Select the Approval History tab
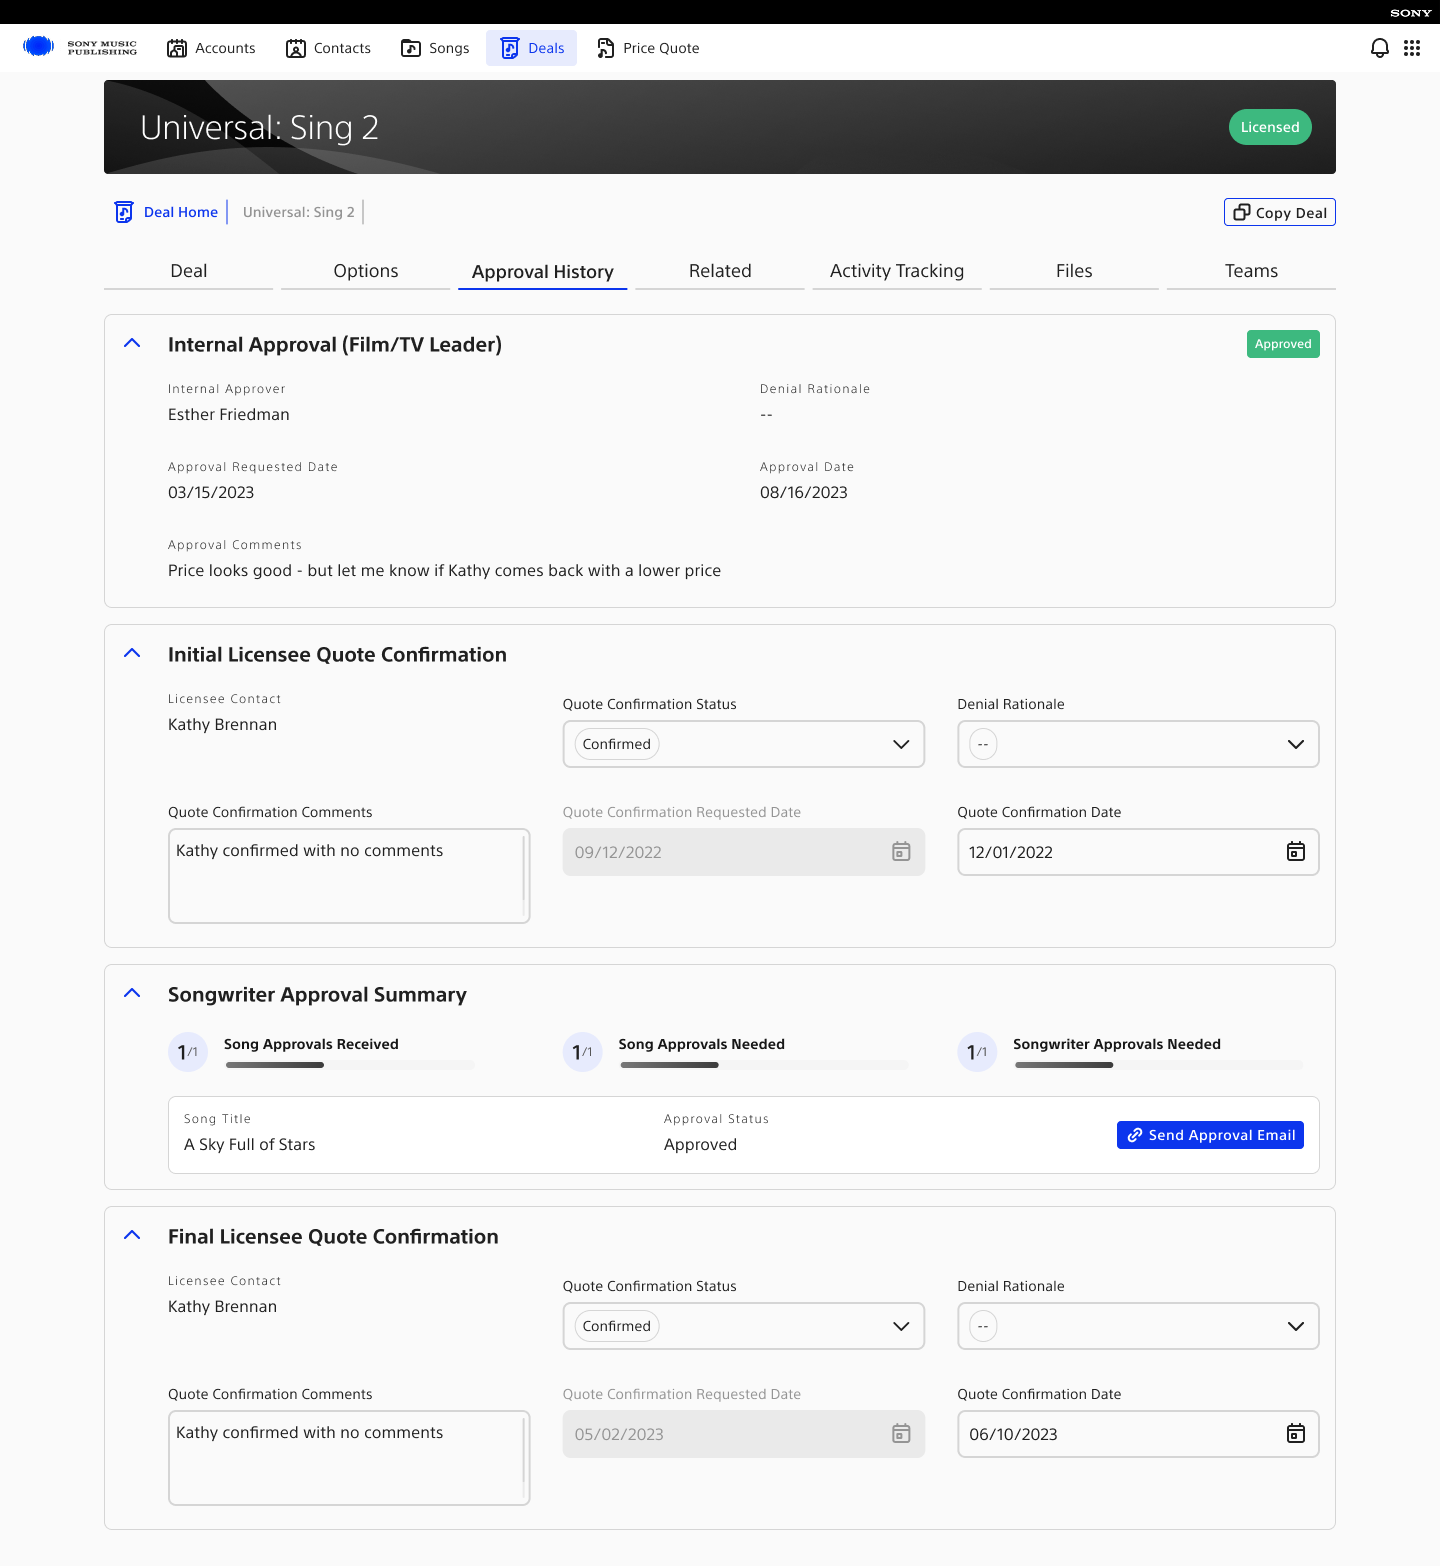 pos(543,271)
